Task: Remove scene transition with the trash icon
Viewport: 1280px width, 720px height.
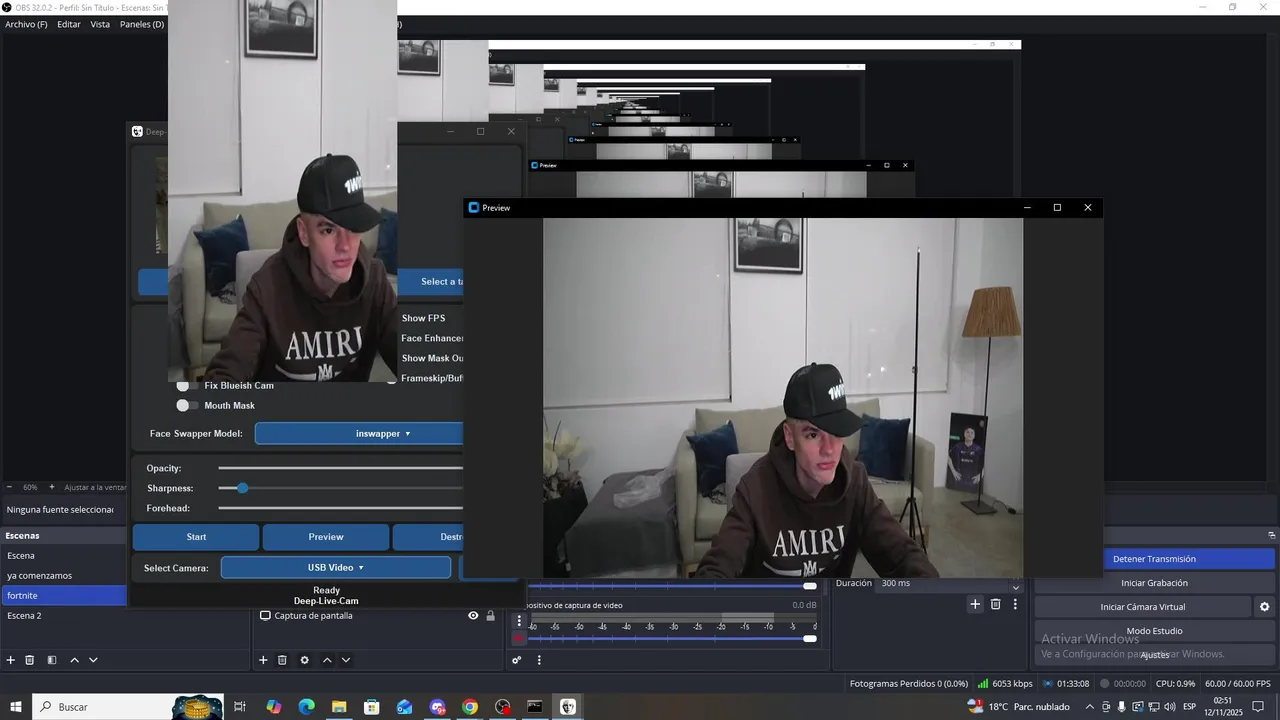Action: click(x=995, y=604)
